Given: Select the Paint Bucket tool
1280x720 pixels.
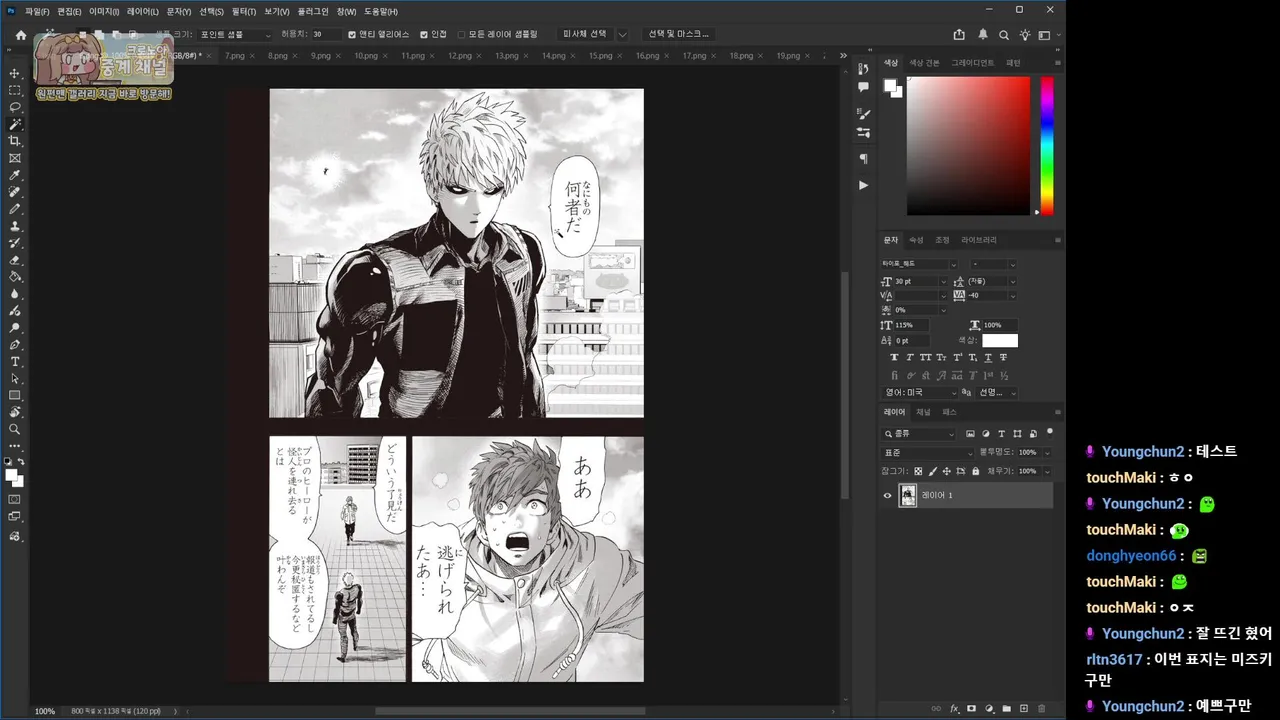Looking at the screenshot, I should pyautogui.click(x=15, y=277).
